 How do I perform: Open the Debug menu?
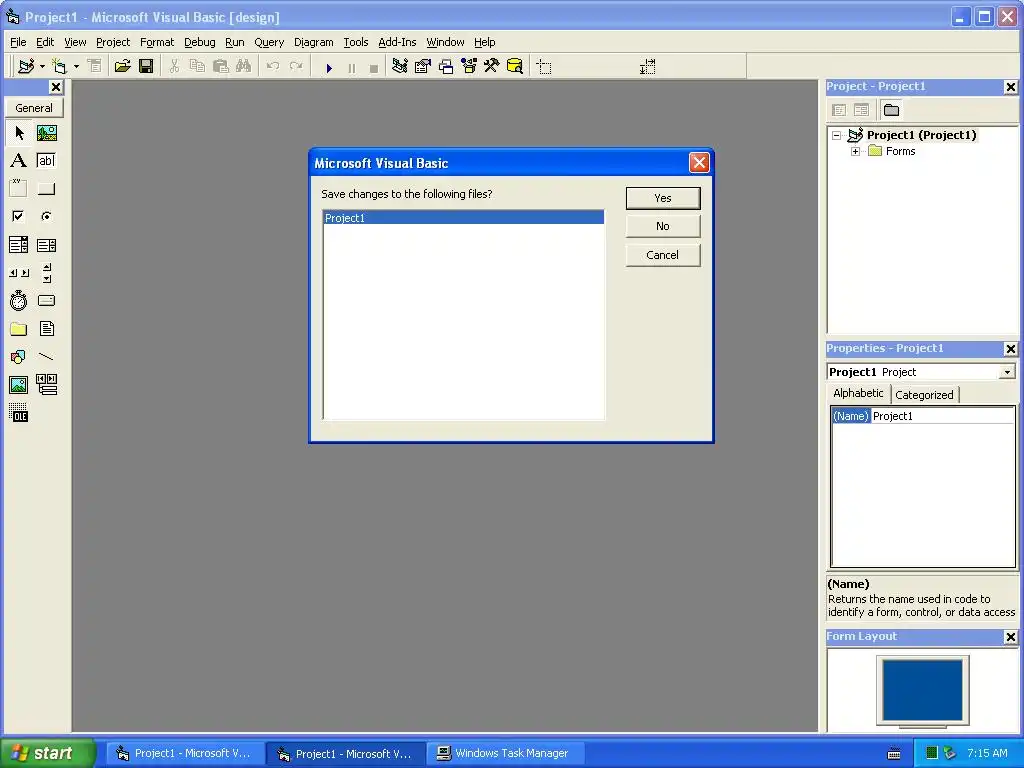point(200,42)
